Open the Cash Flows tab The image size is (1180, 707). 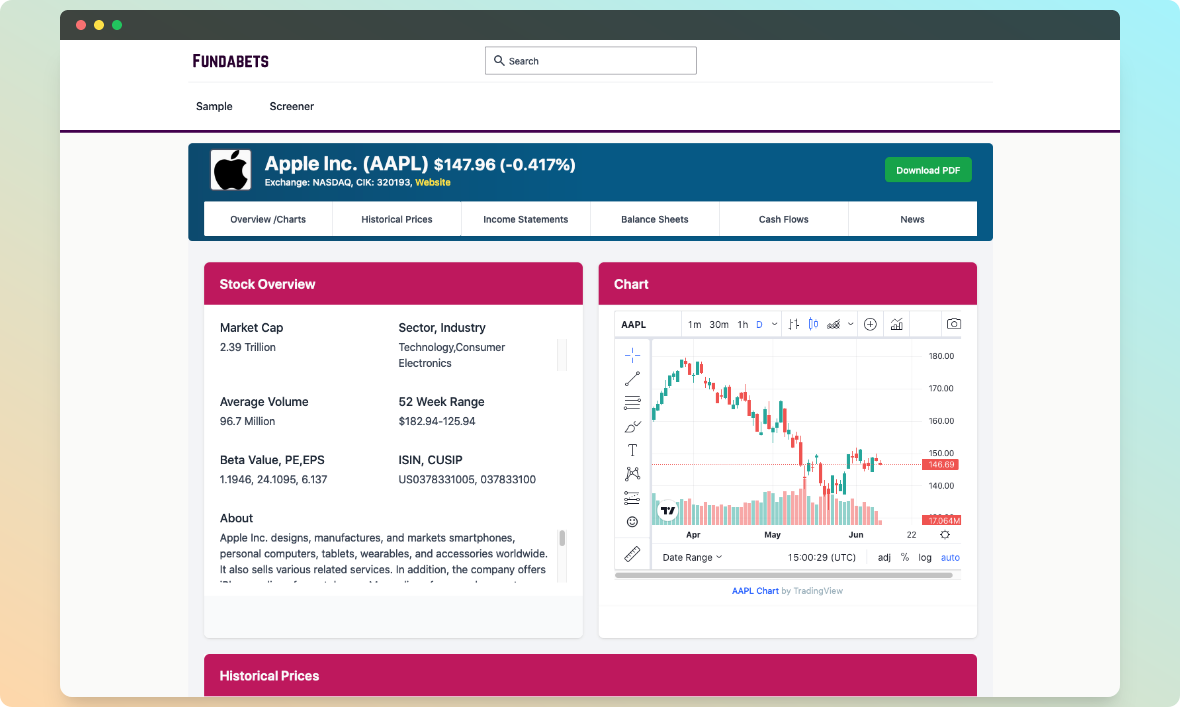[783, 219]
